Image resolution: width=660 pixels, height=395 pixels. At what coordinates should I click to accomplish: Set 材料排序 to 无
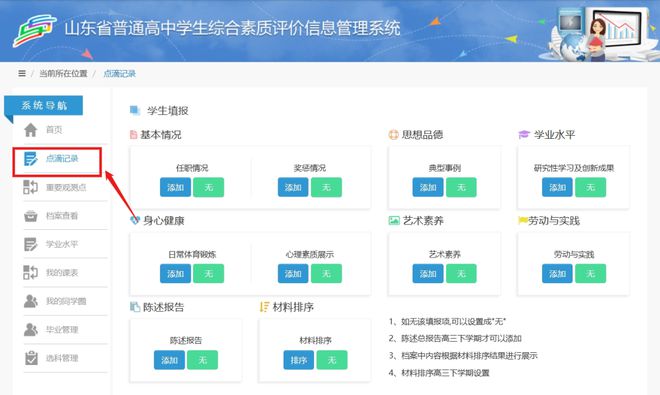pyautogui.click(x=332, y=360)
